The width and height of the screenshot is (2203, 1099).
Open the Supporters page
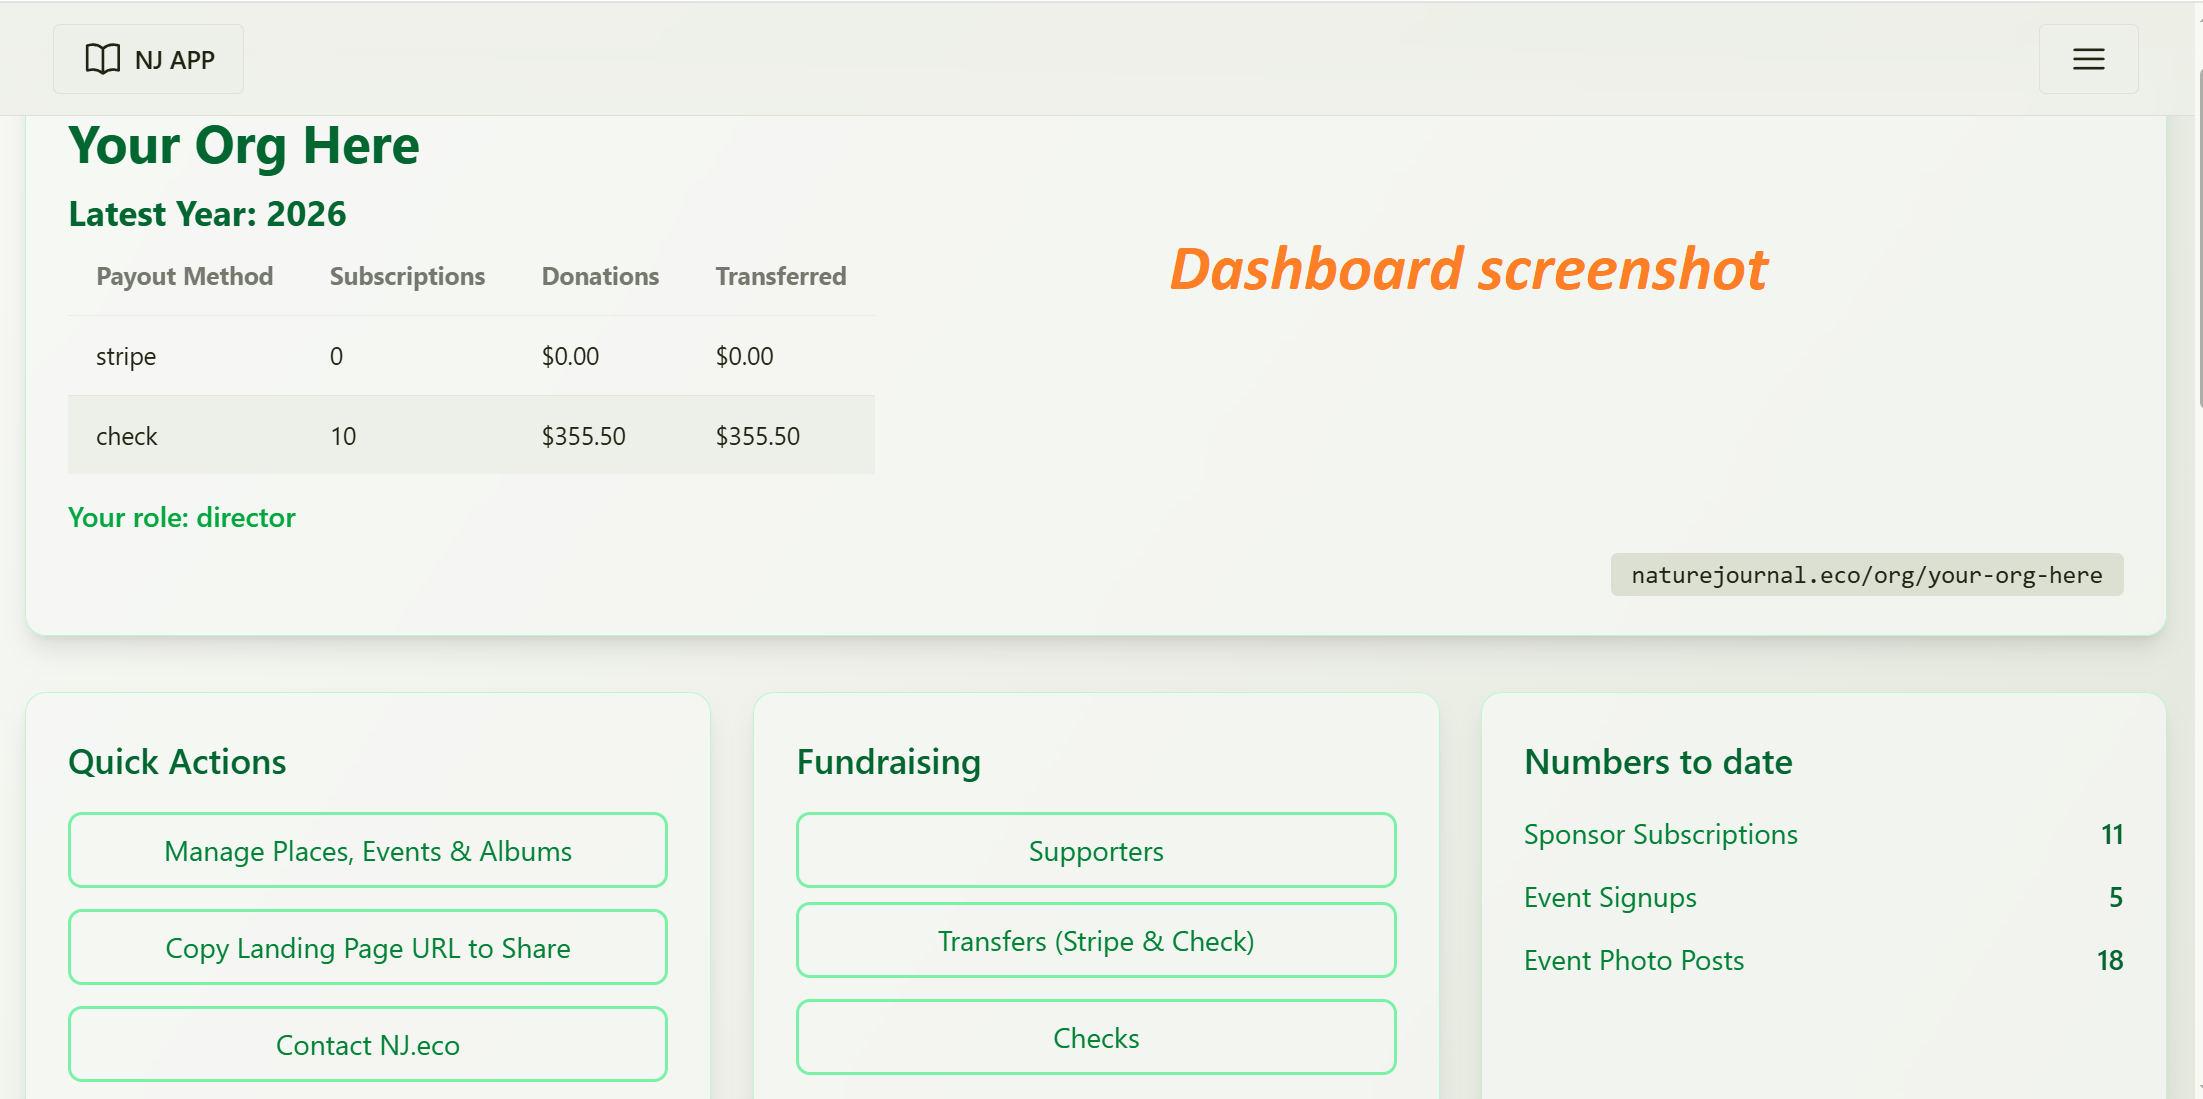point(1095,850)
